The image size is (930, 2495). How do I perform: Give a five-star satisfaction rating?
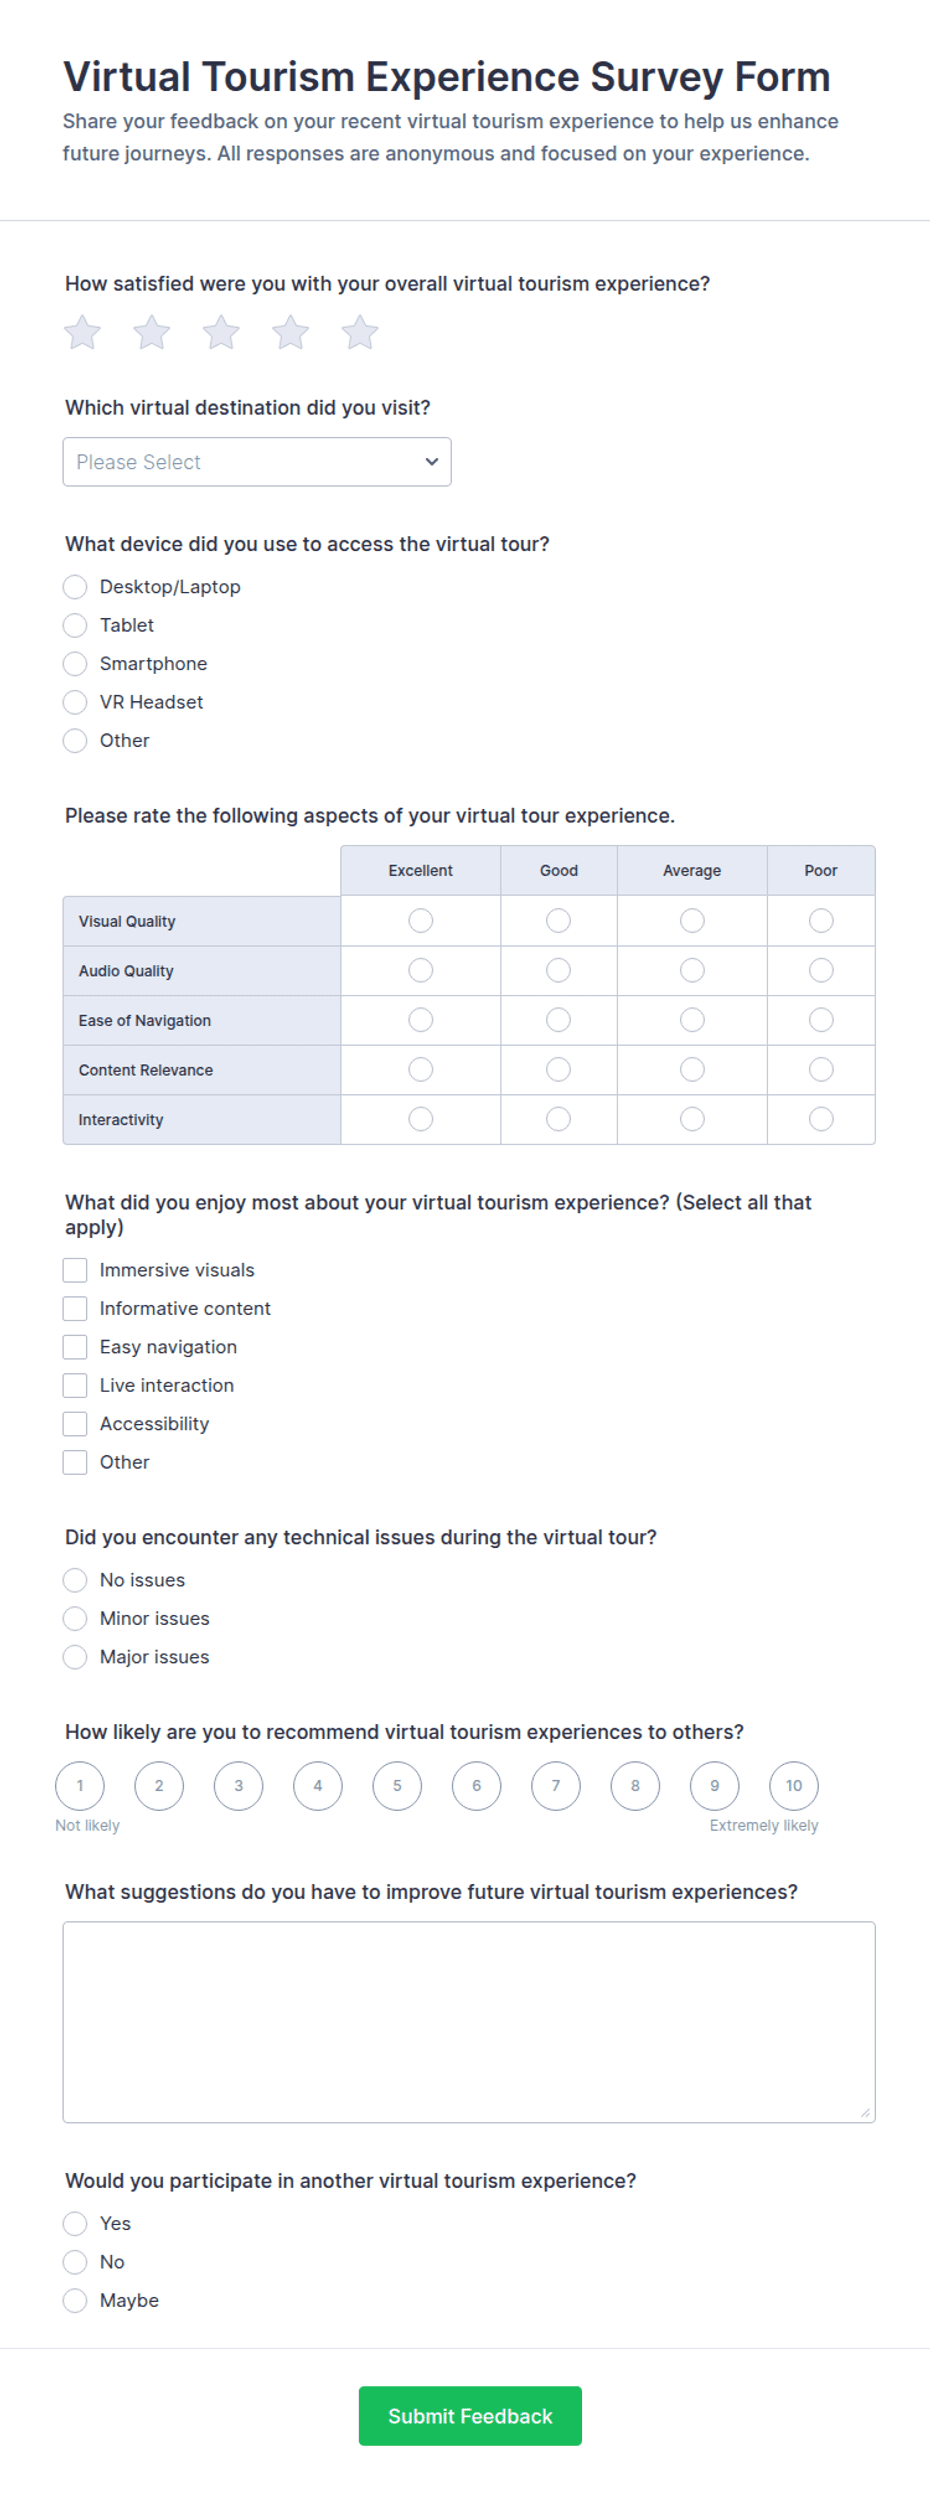pyautogui.click(x=360, y=333)
